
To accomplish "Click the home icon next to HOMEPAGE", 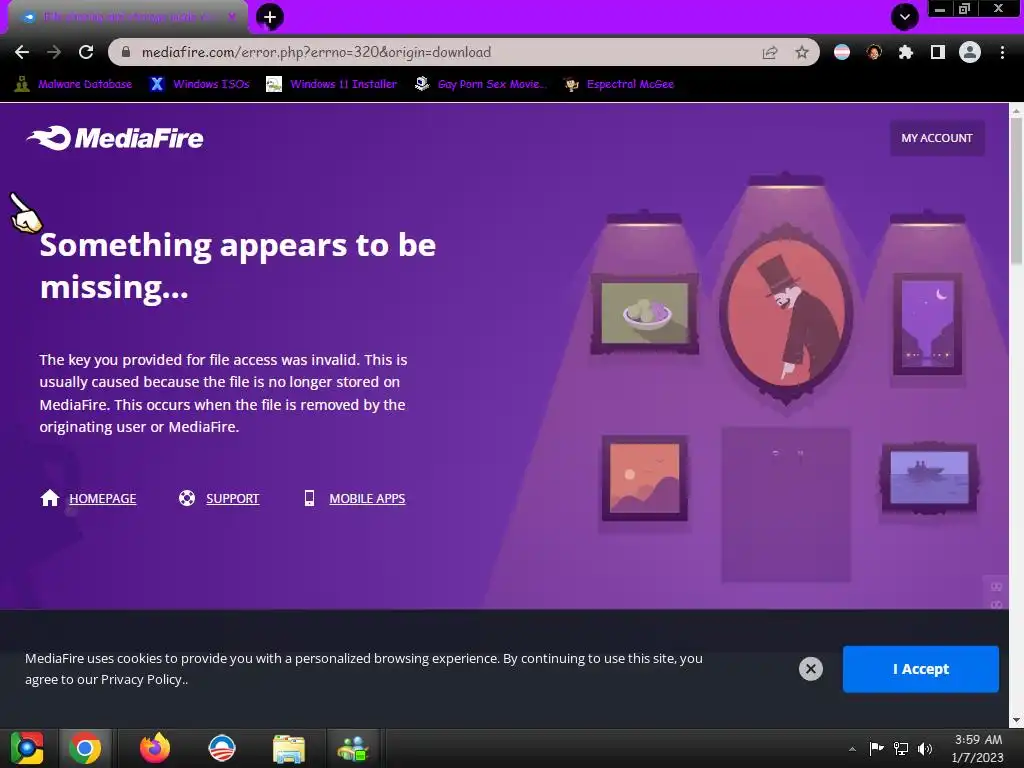I will pyautogui.click(x=50, y=498).
